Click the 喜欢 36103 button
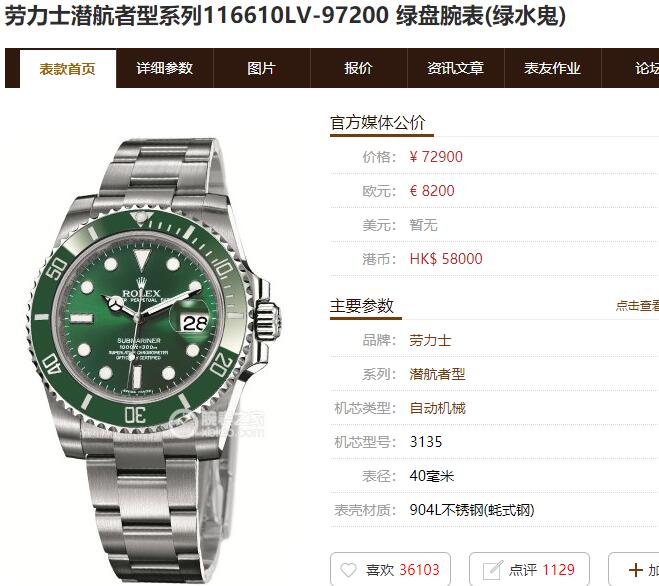This screenshot has height=586, width=659. [x=390, y=570]
